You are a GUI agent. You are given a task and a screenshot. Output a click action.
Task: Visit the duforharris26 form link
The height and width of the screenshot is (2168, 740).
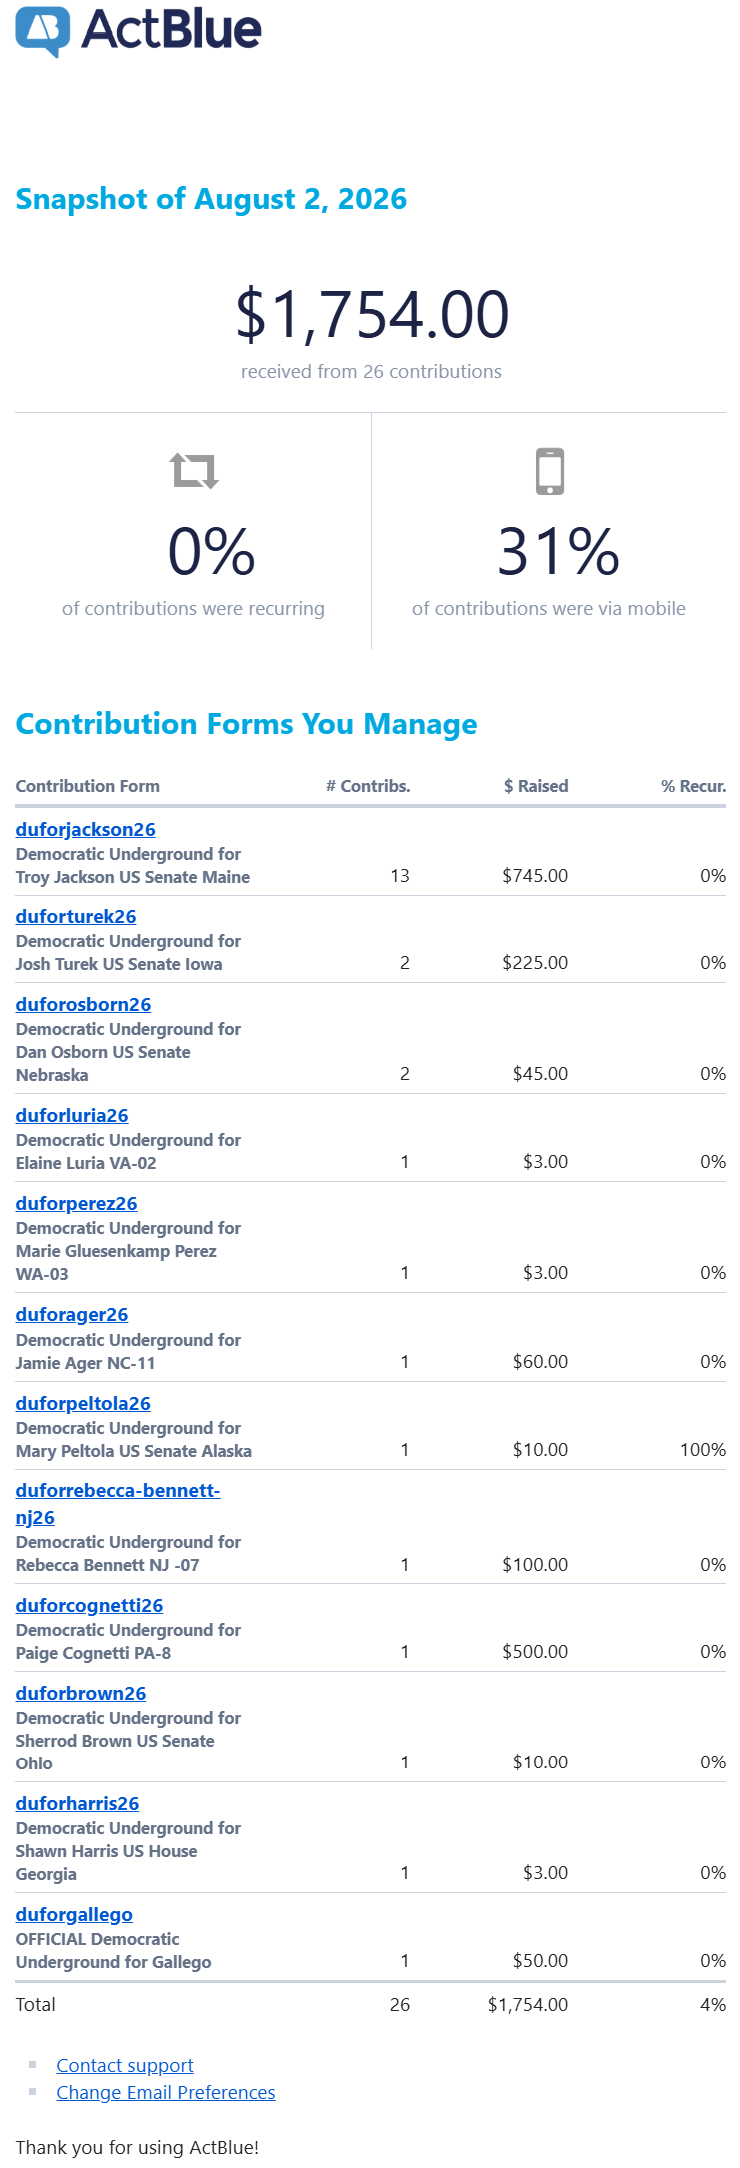click(x=77, y=1803)
